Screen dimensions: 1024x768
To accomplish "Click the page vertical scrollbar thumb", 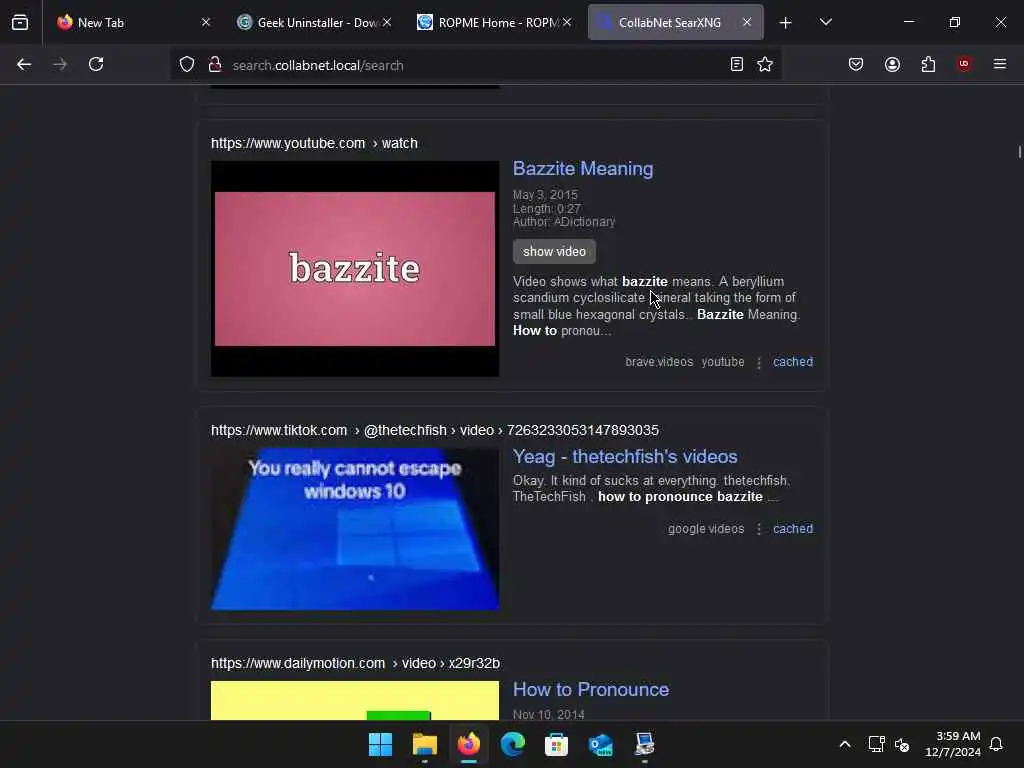I will pyautogui.click(x=1019, y=152).
